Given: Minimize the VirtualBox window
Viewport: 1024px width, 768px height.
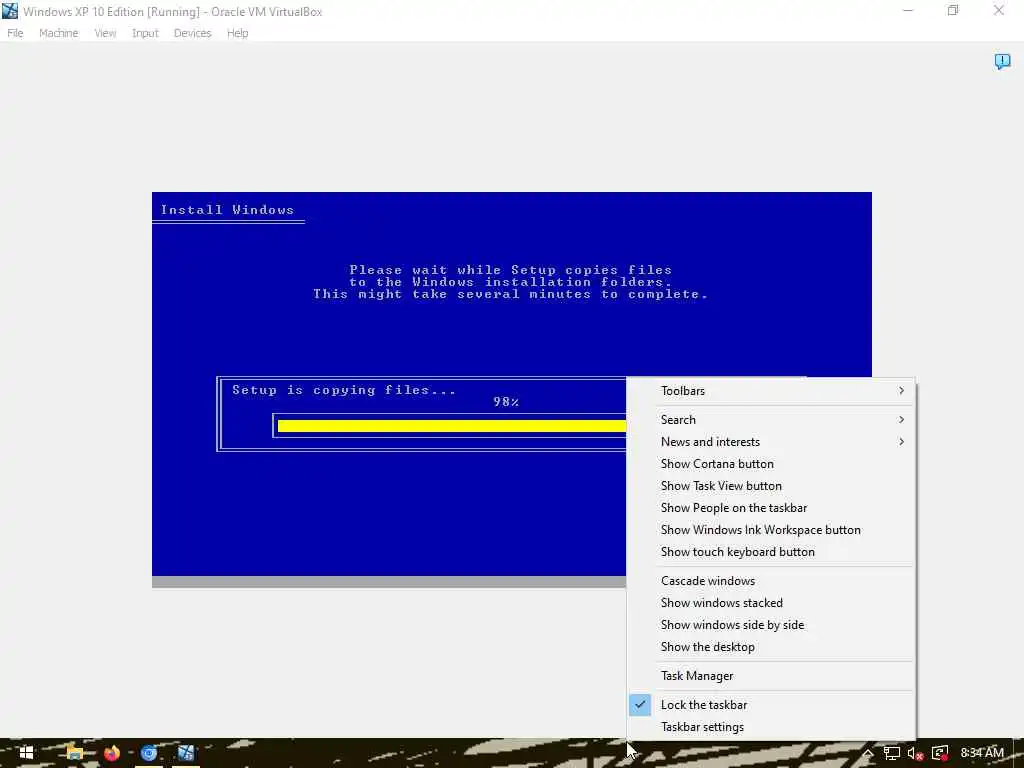Looking at the screenshot, I should (908, 11).
